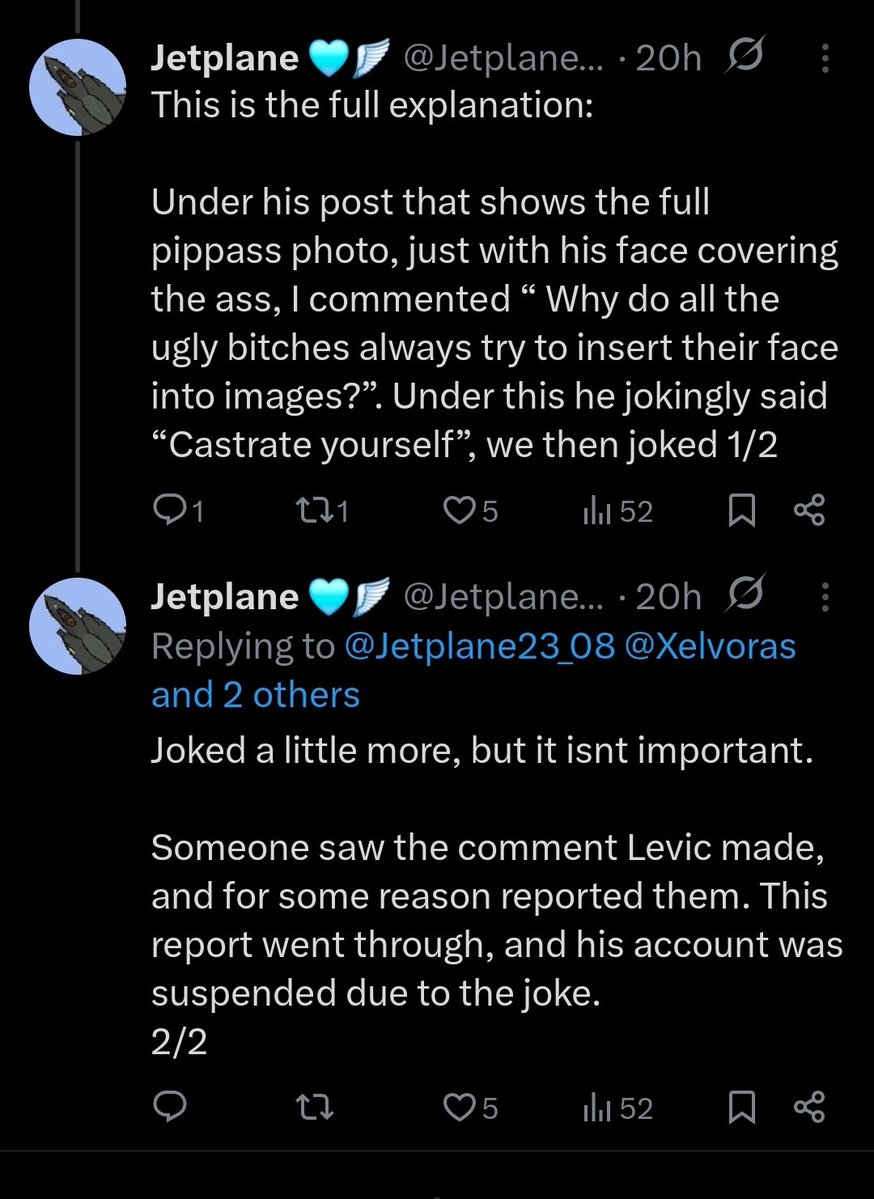The image size is (874, 1199).
Task: Share the second post ending 2/2
Action: pos(808,1107)
